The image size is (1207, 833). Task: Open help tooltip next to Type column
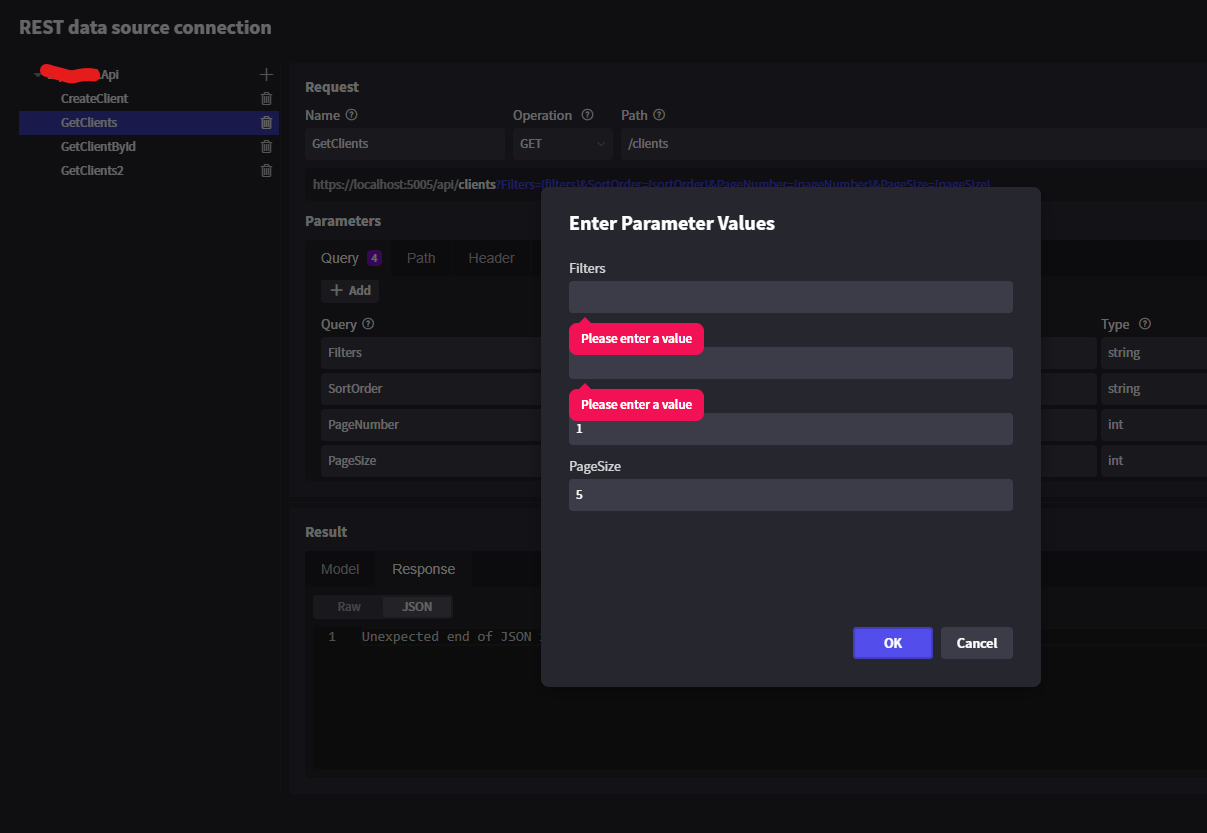pyautogui.click(x=1147, y=324)
